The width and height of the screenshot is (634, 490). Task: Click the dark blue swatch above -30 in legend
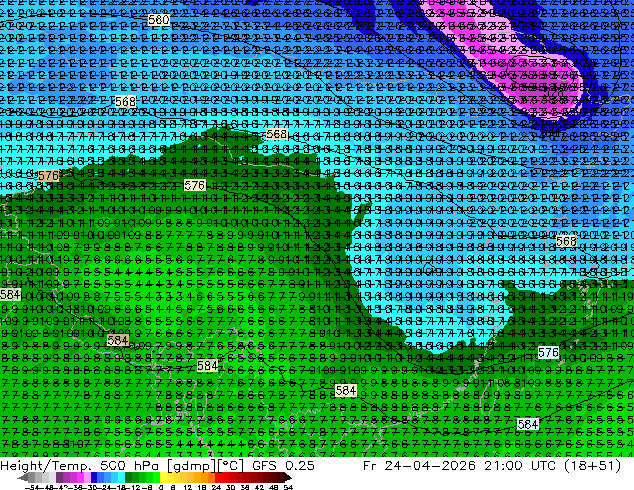click(x=94, y=477)
